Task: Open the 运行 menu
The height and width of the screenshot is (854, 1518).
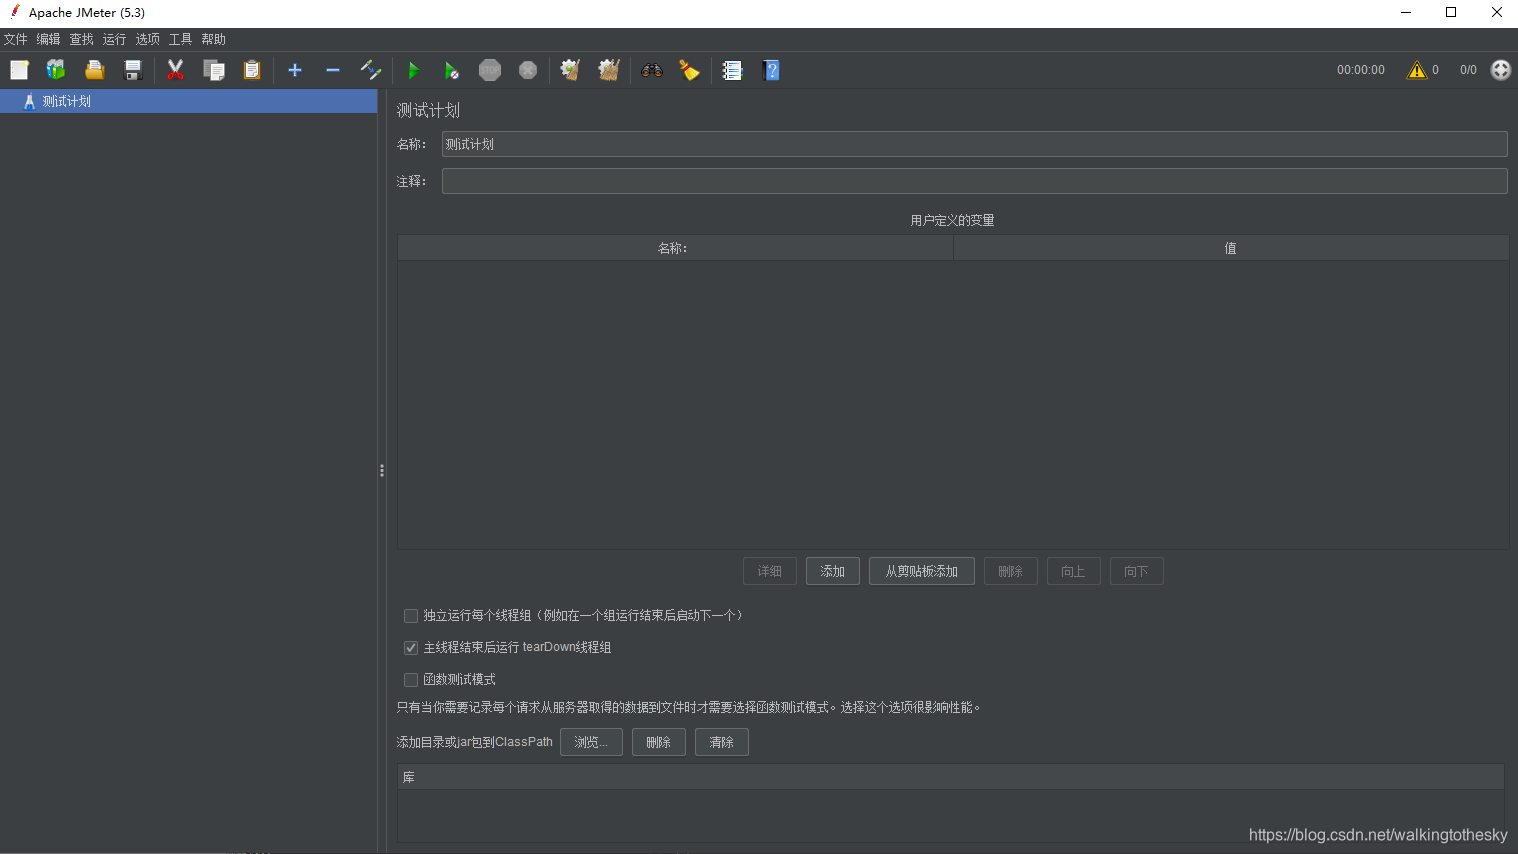Action: [115, 40]
